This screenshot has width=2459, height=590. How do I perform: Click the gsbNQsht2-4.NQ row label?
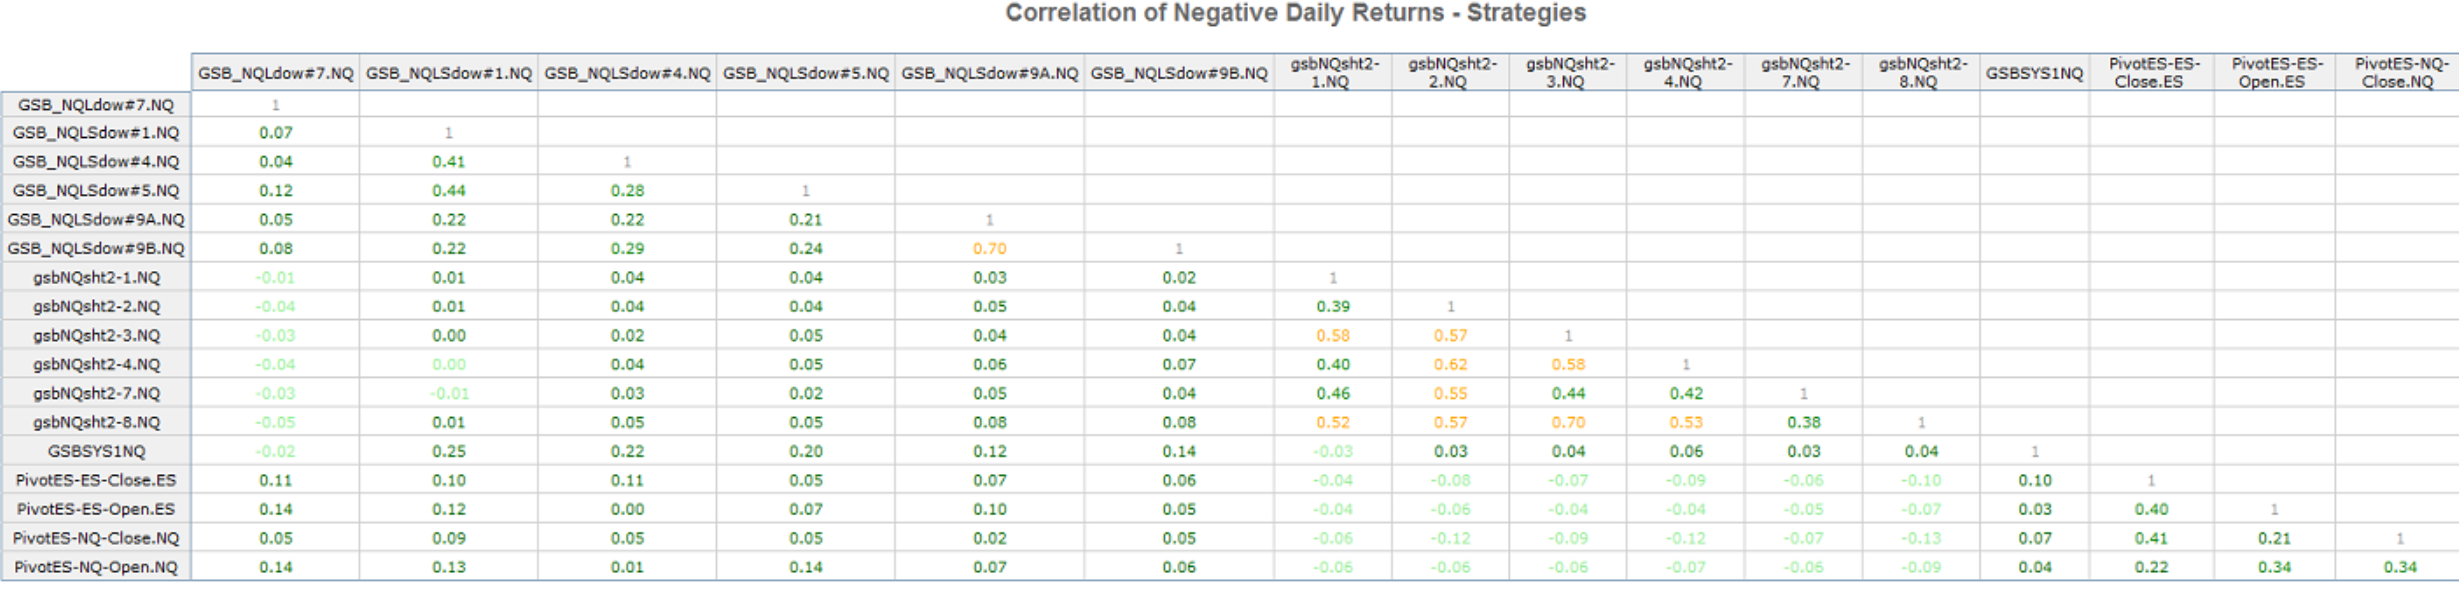coord(96,364)
